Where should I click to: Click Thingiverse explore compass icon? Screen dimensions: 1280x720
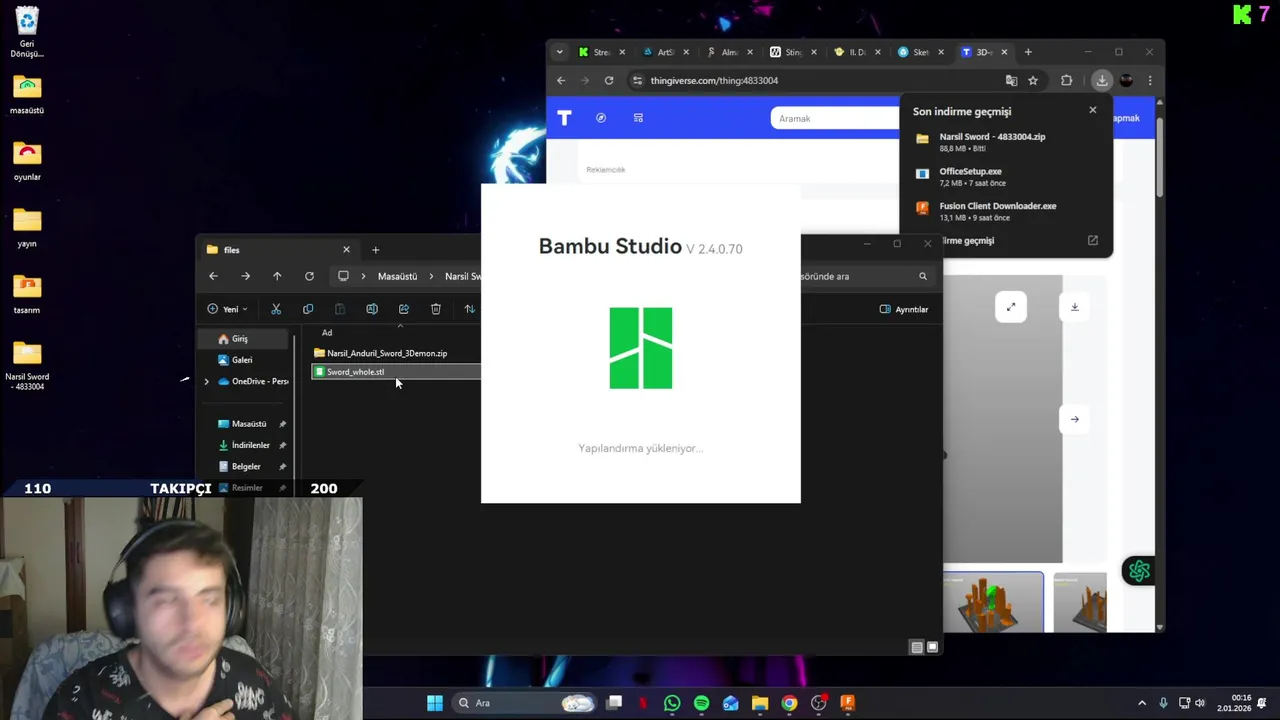(x=601, y=118)
